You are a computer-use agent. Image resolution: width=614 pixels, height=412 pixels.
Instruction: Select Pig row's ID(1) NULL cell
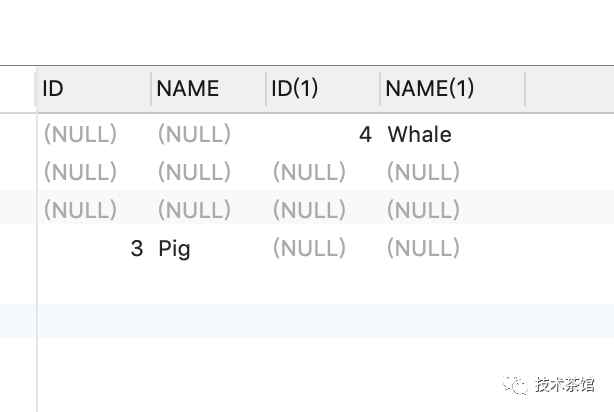309,248
